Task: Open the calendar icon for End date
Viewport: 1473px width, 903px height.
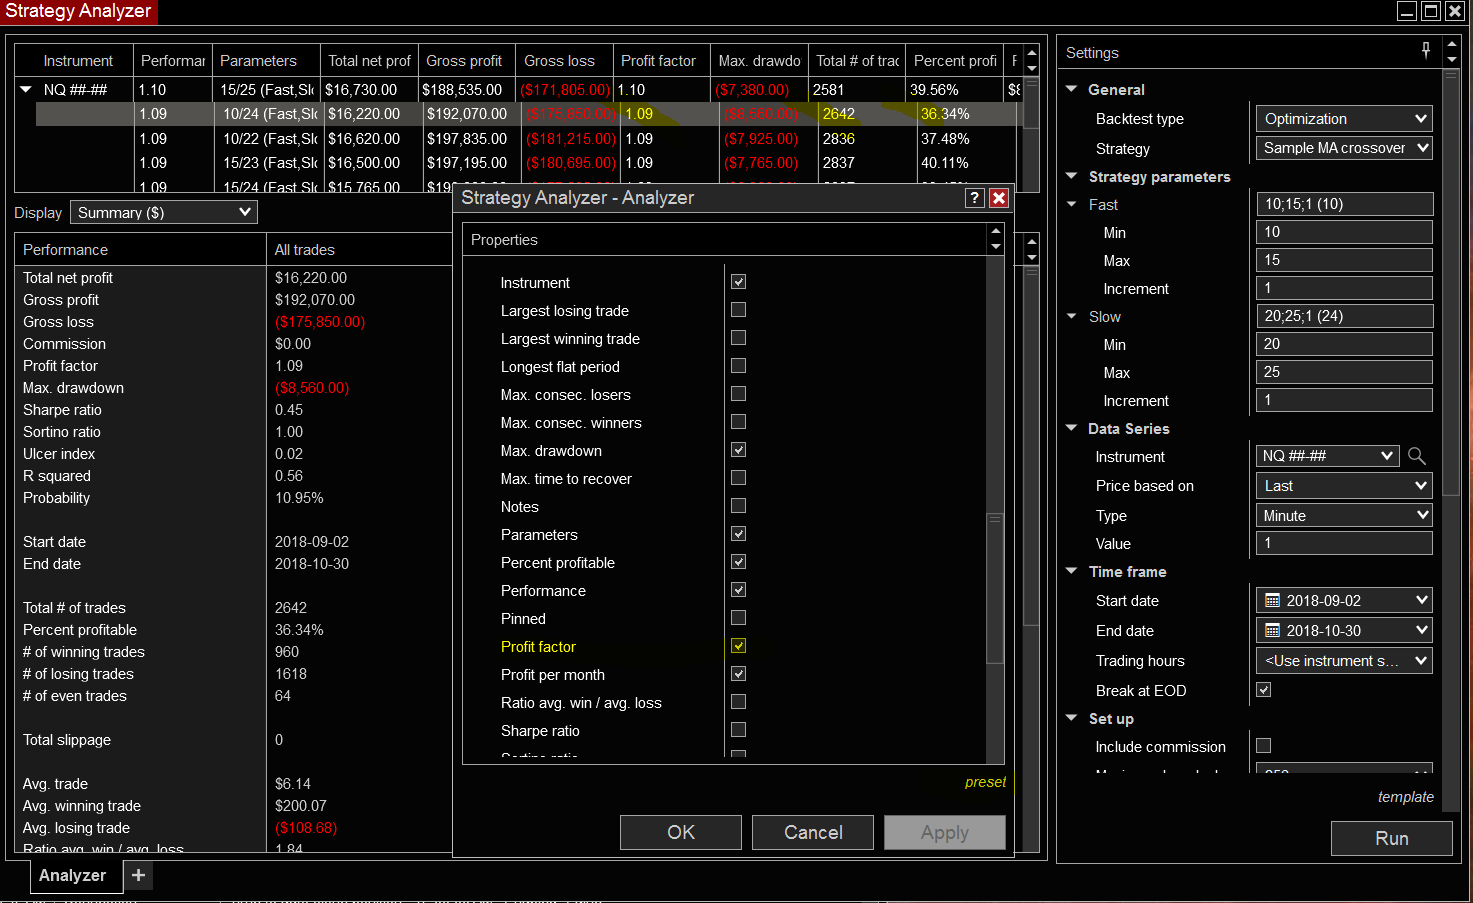Action: 1273,631
